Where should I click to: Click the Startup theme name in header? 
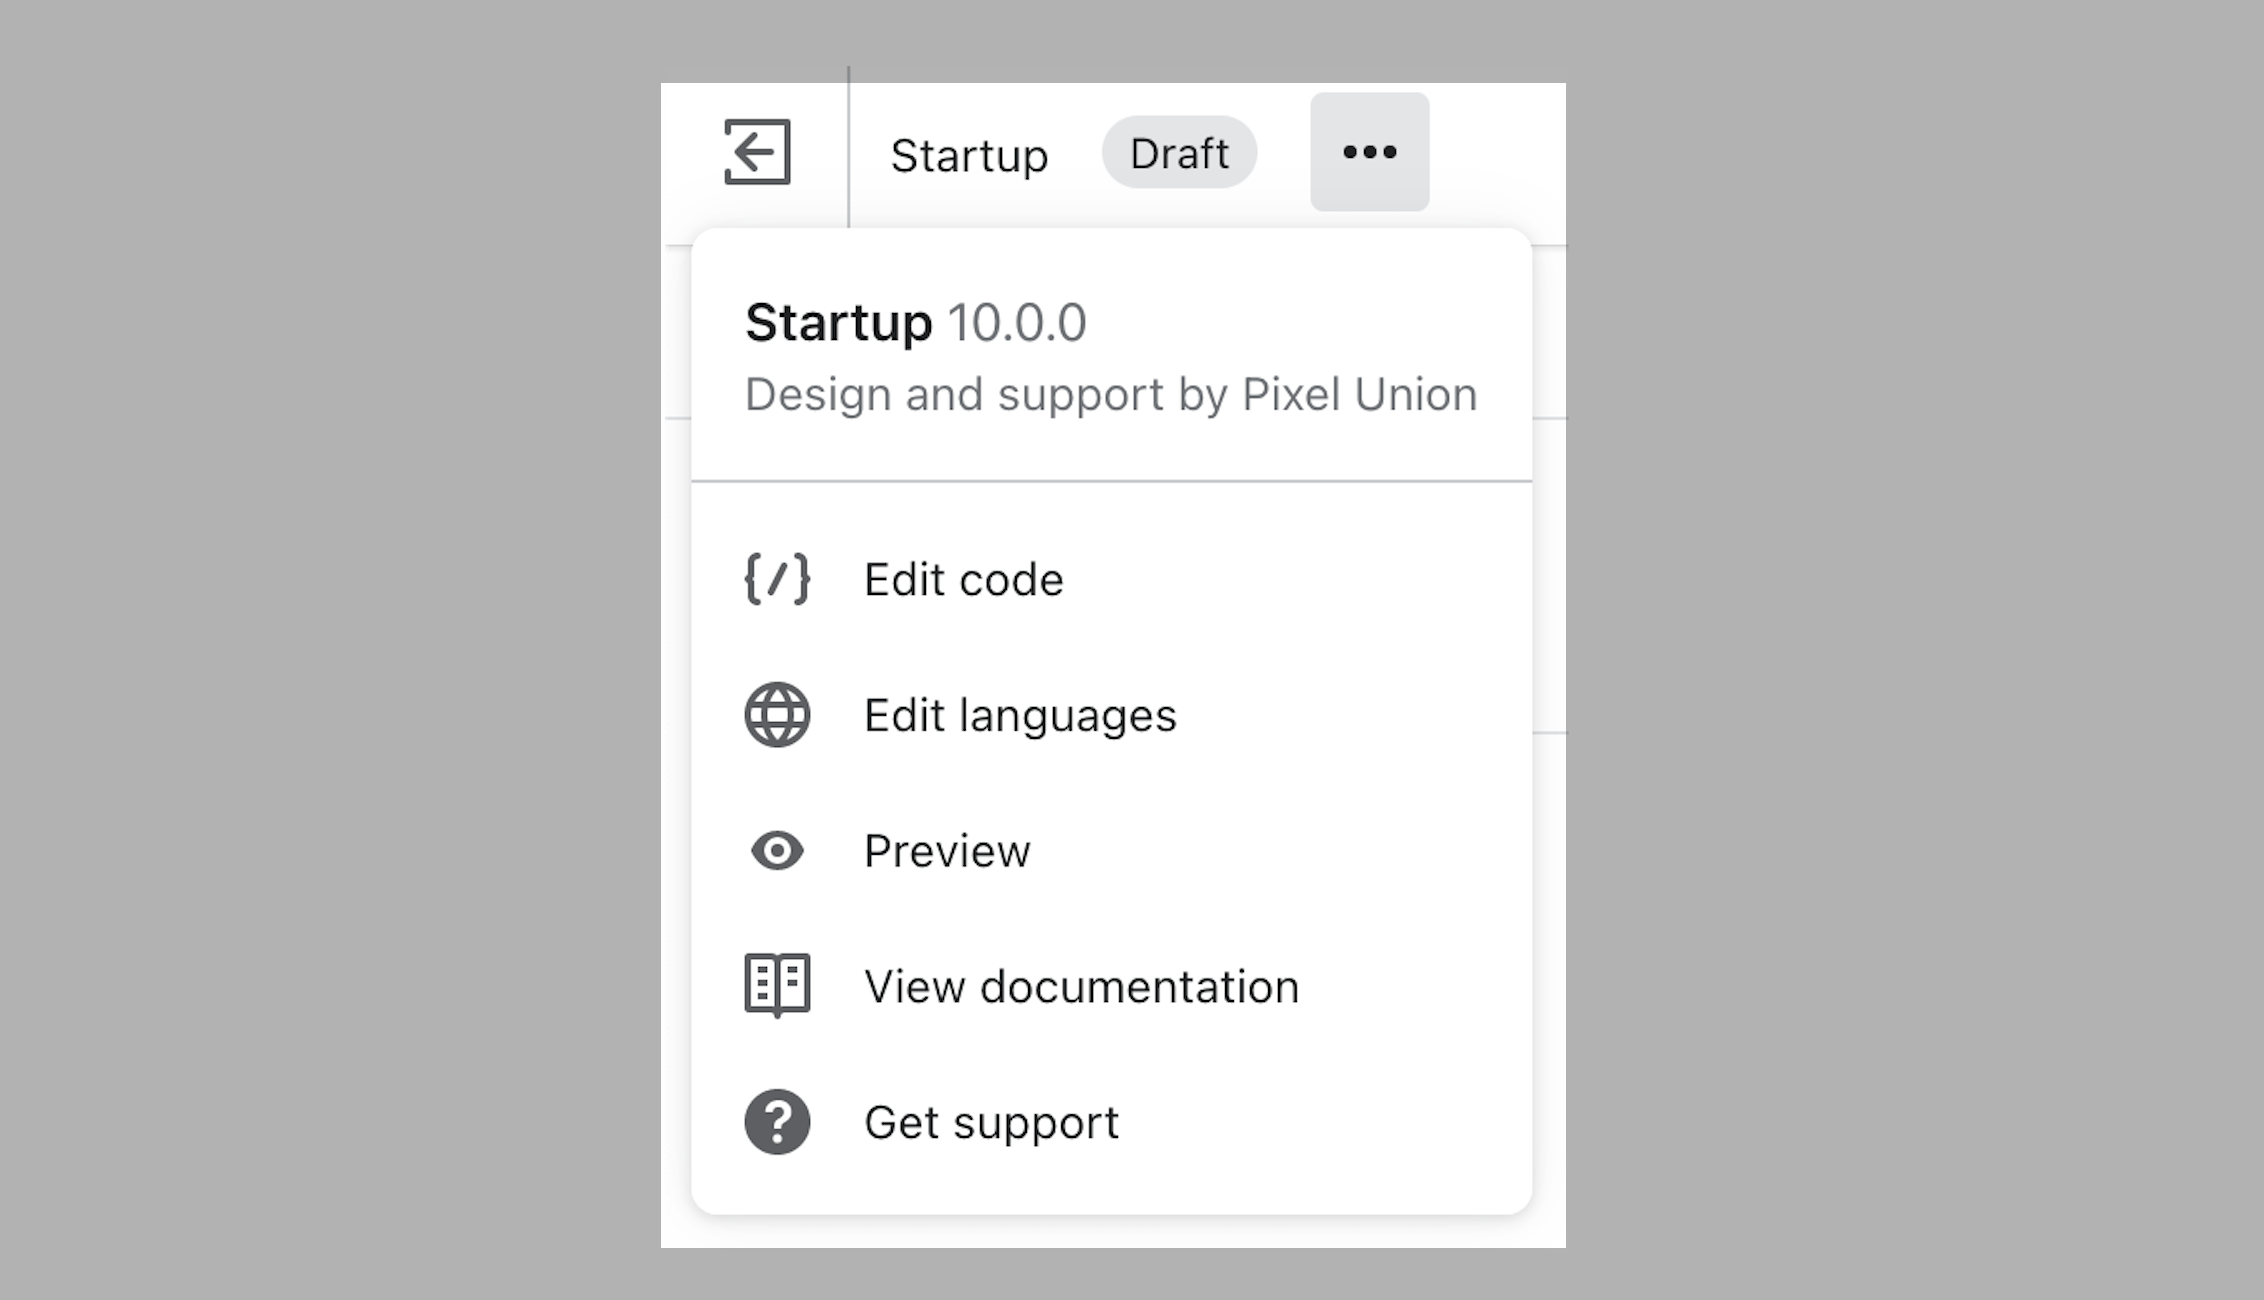click(969, 156)
